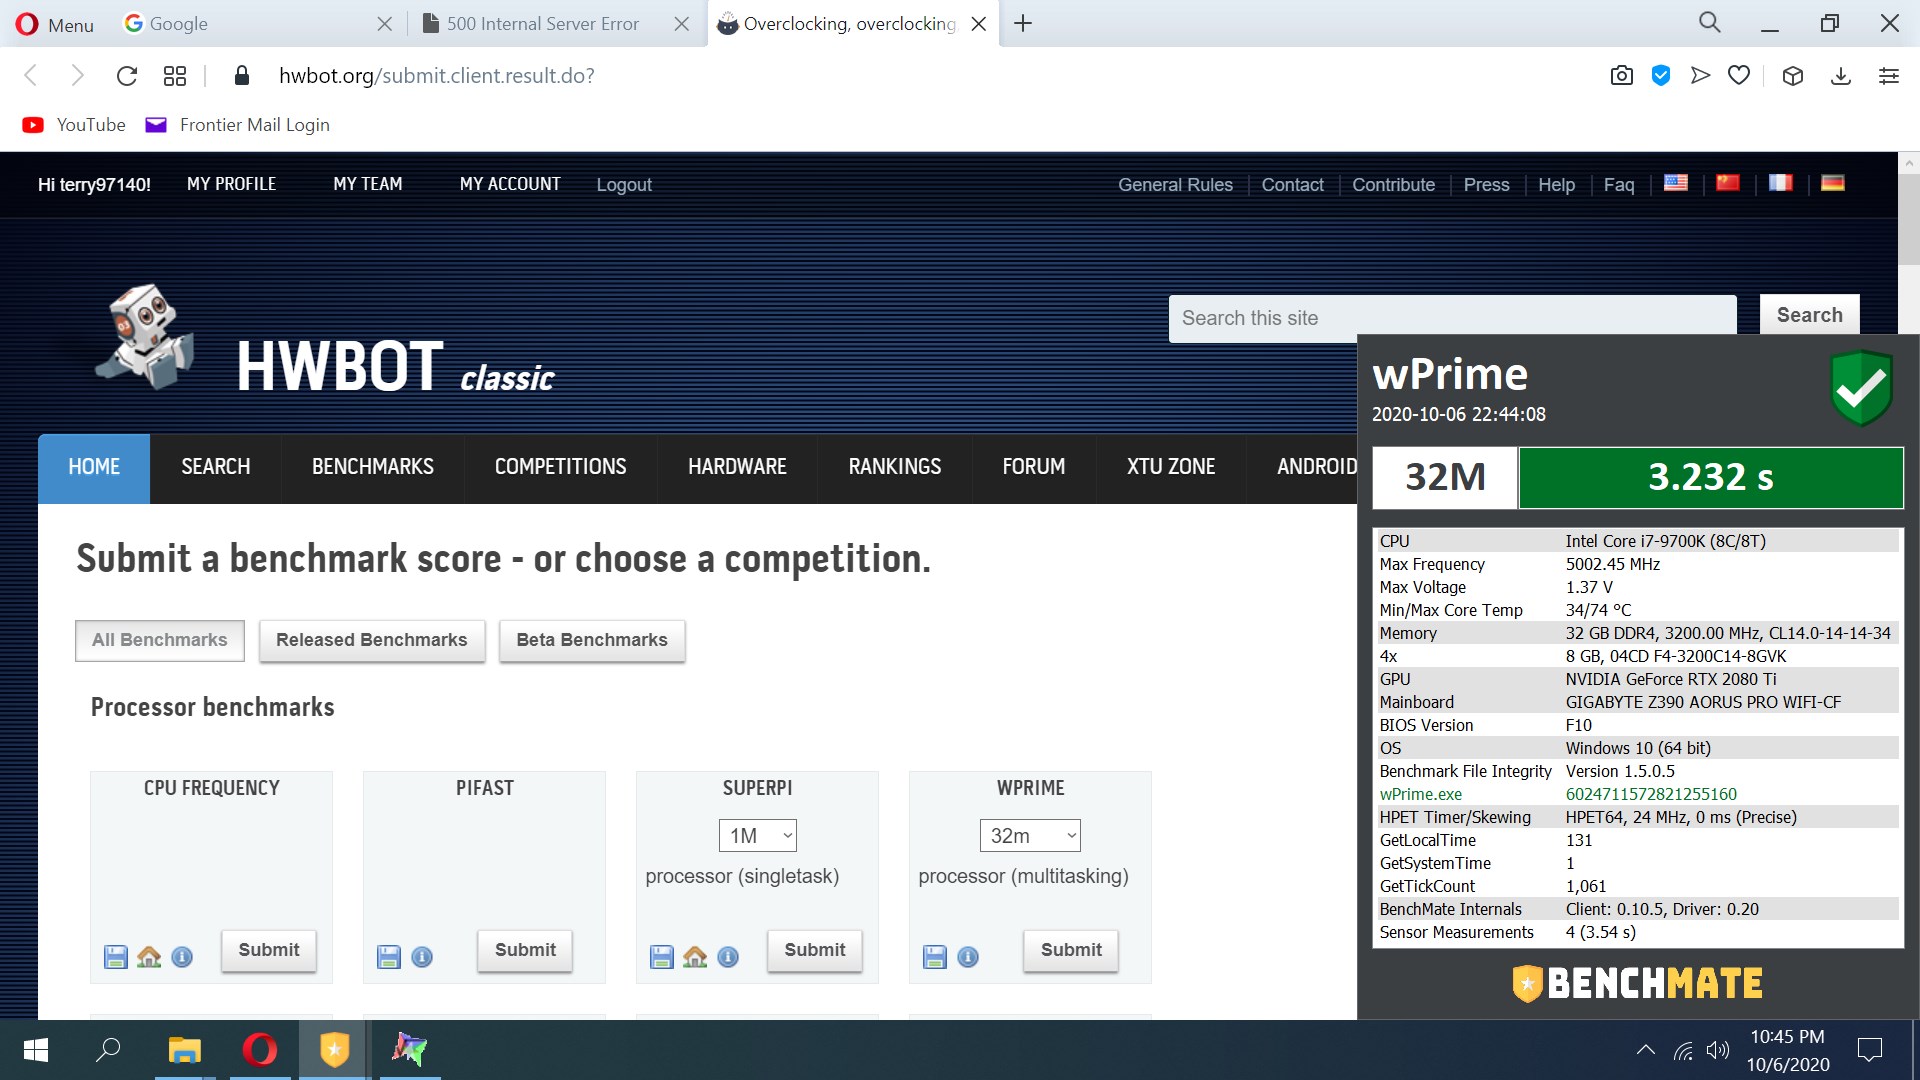The image size is (1920, 1080).
Task: Click the green verified shield in BenchMate
Action: tap(1861, 388)
